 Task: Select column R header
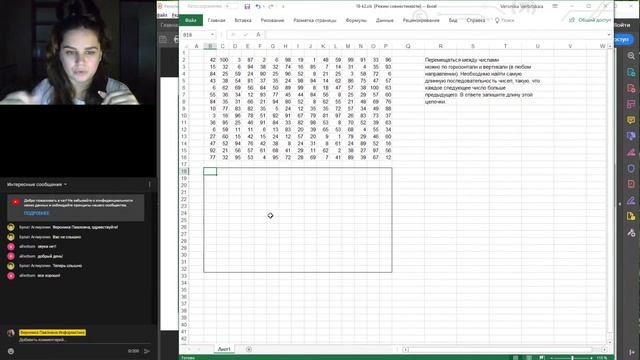[x=440, y=46]
